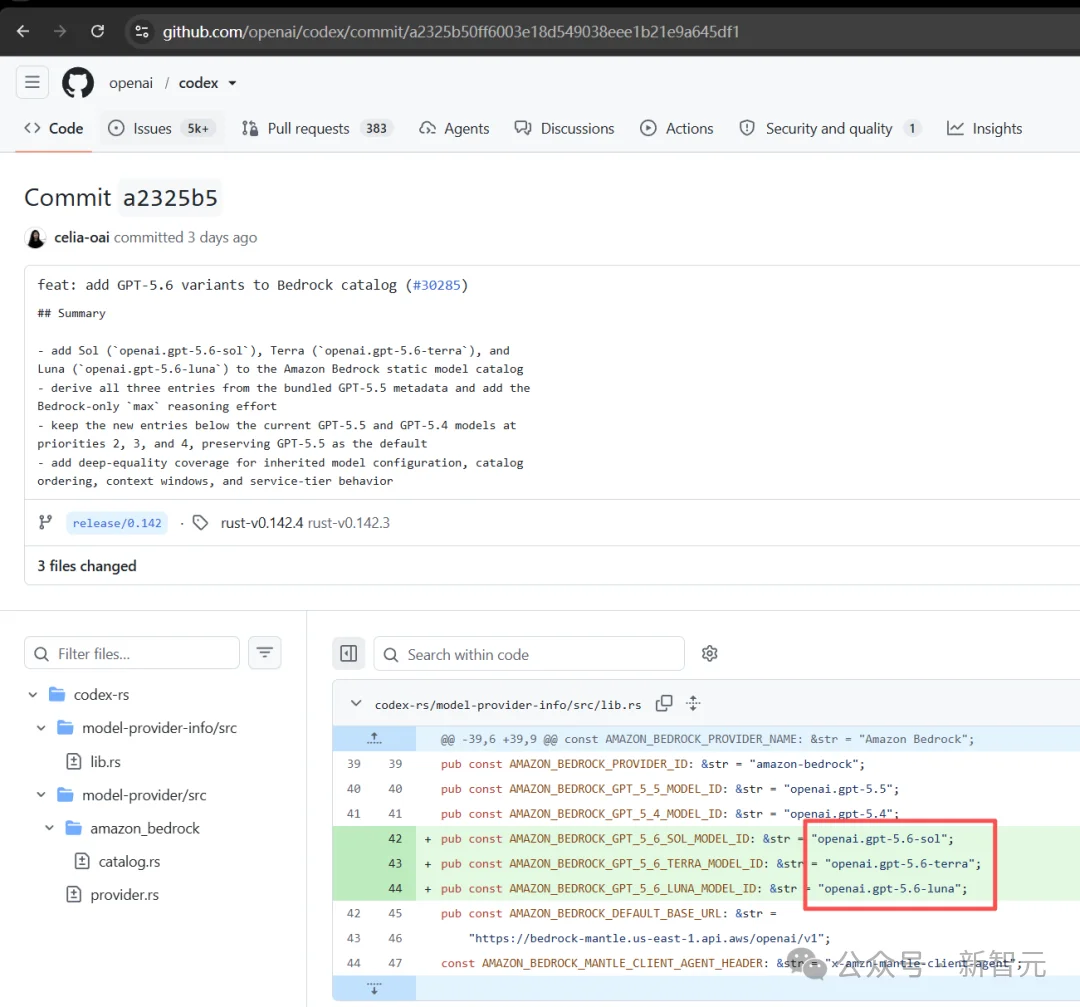Open the diff view settings gear
Screen dimensions: 1080x1007
(709, 653)
